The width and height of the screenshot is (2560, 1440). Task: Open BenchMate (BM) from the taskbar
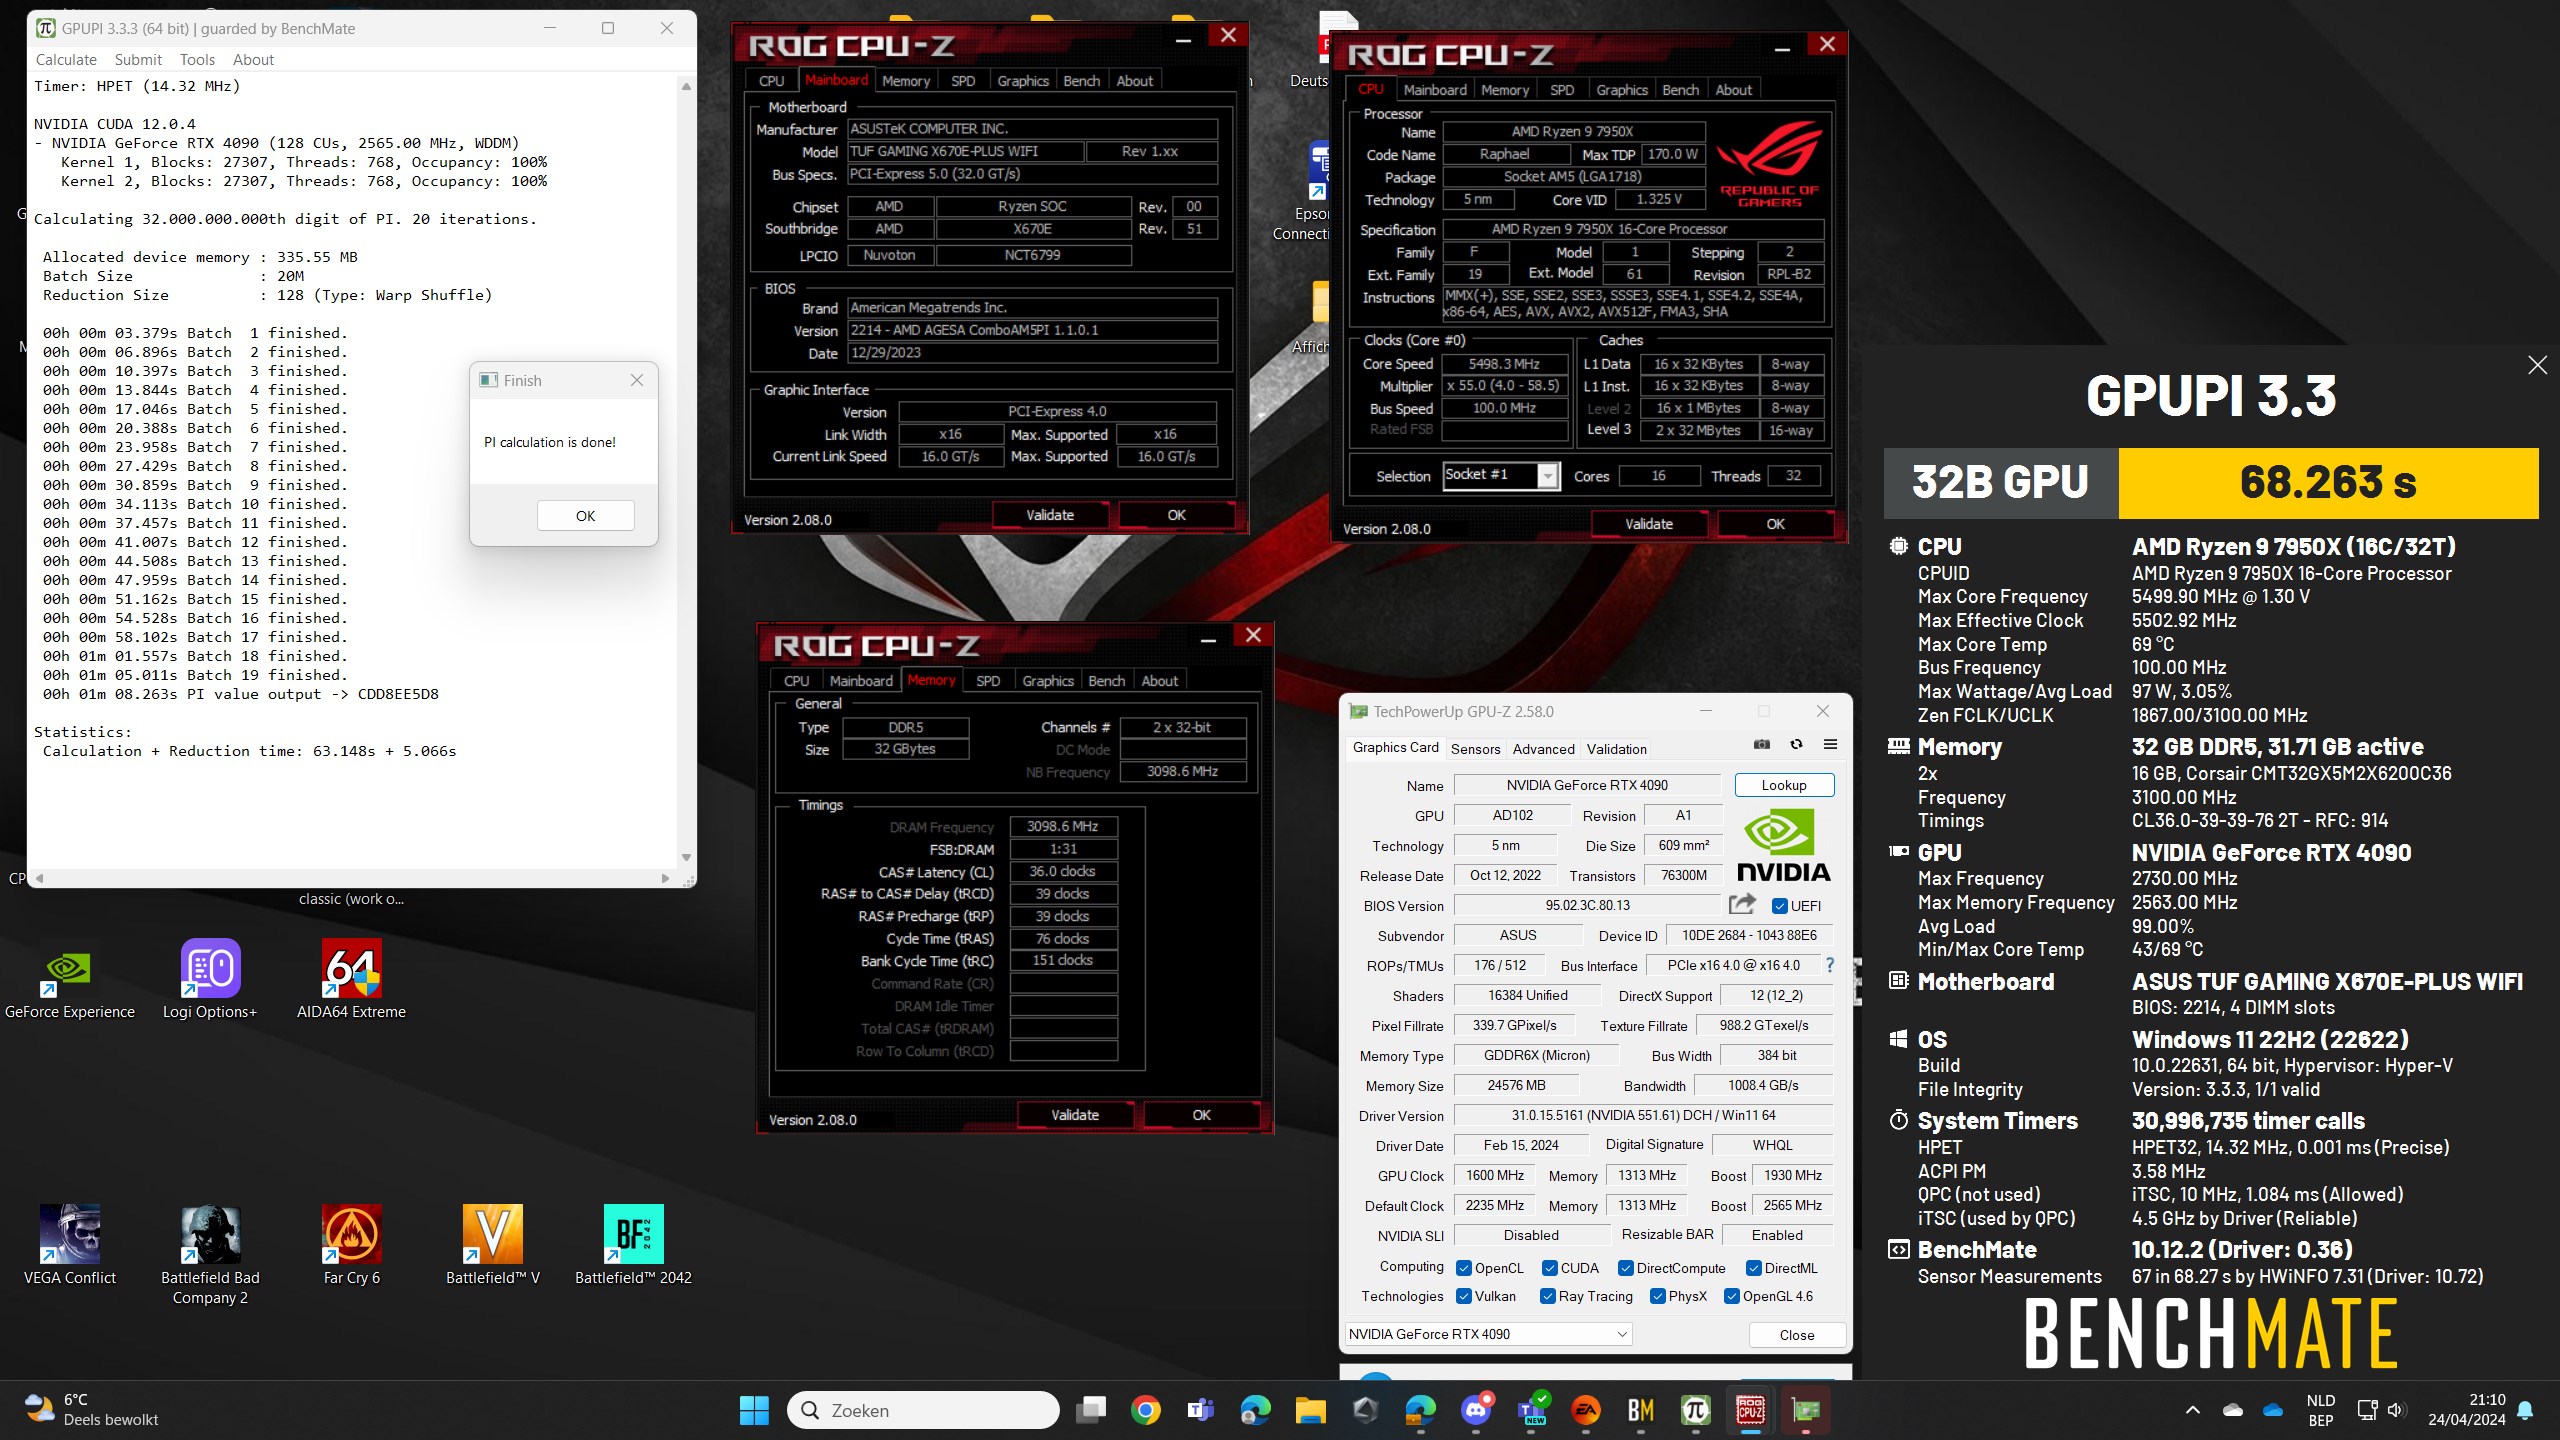point(1641,1410)
